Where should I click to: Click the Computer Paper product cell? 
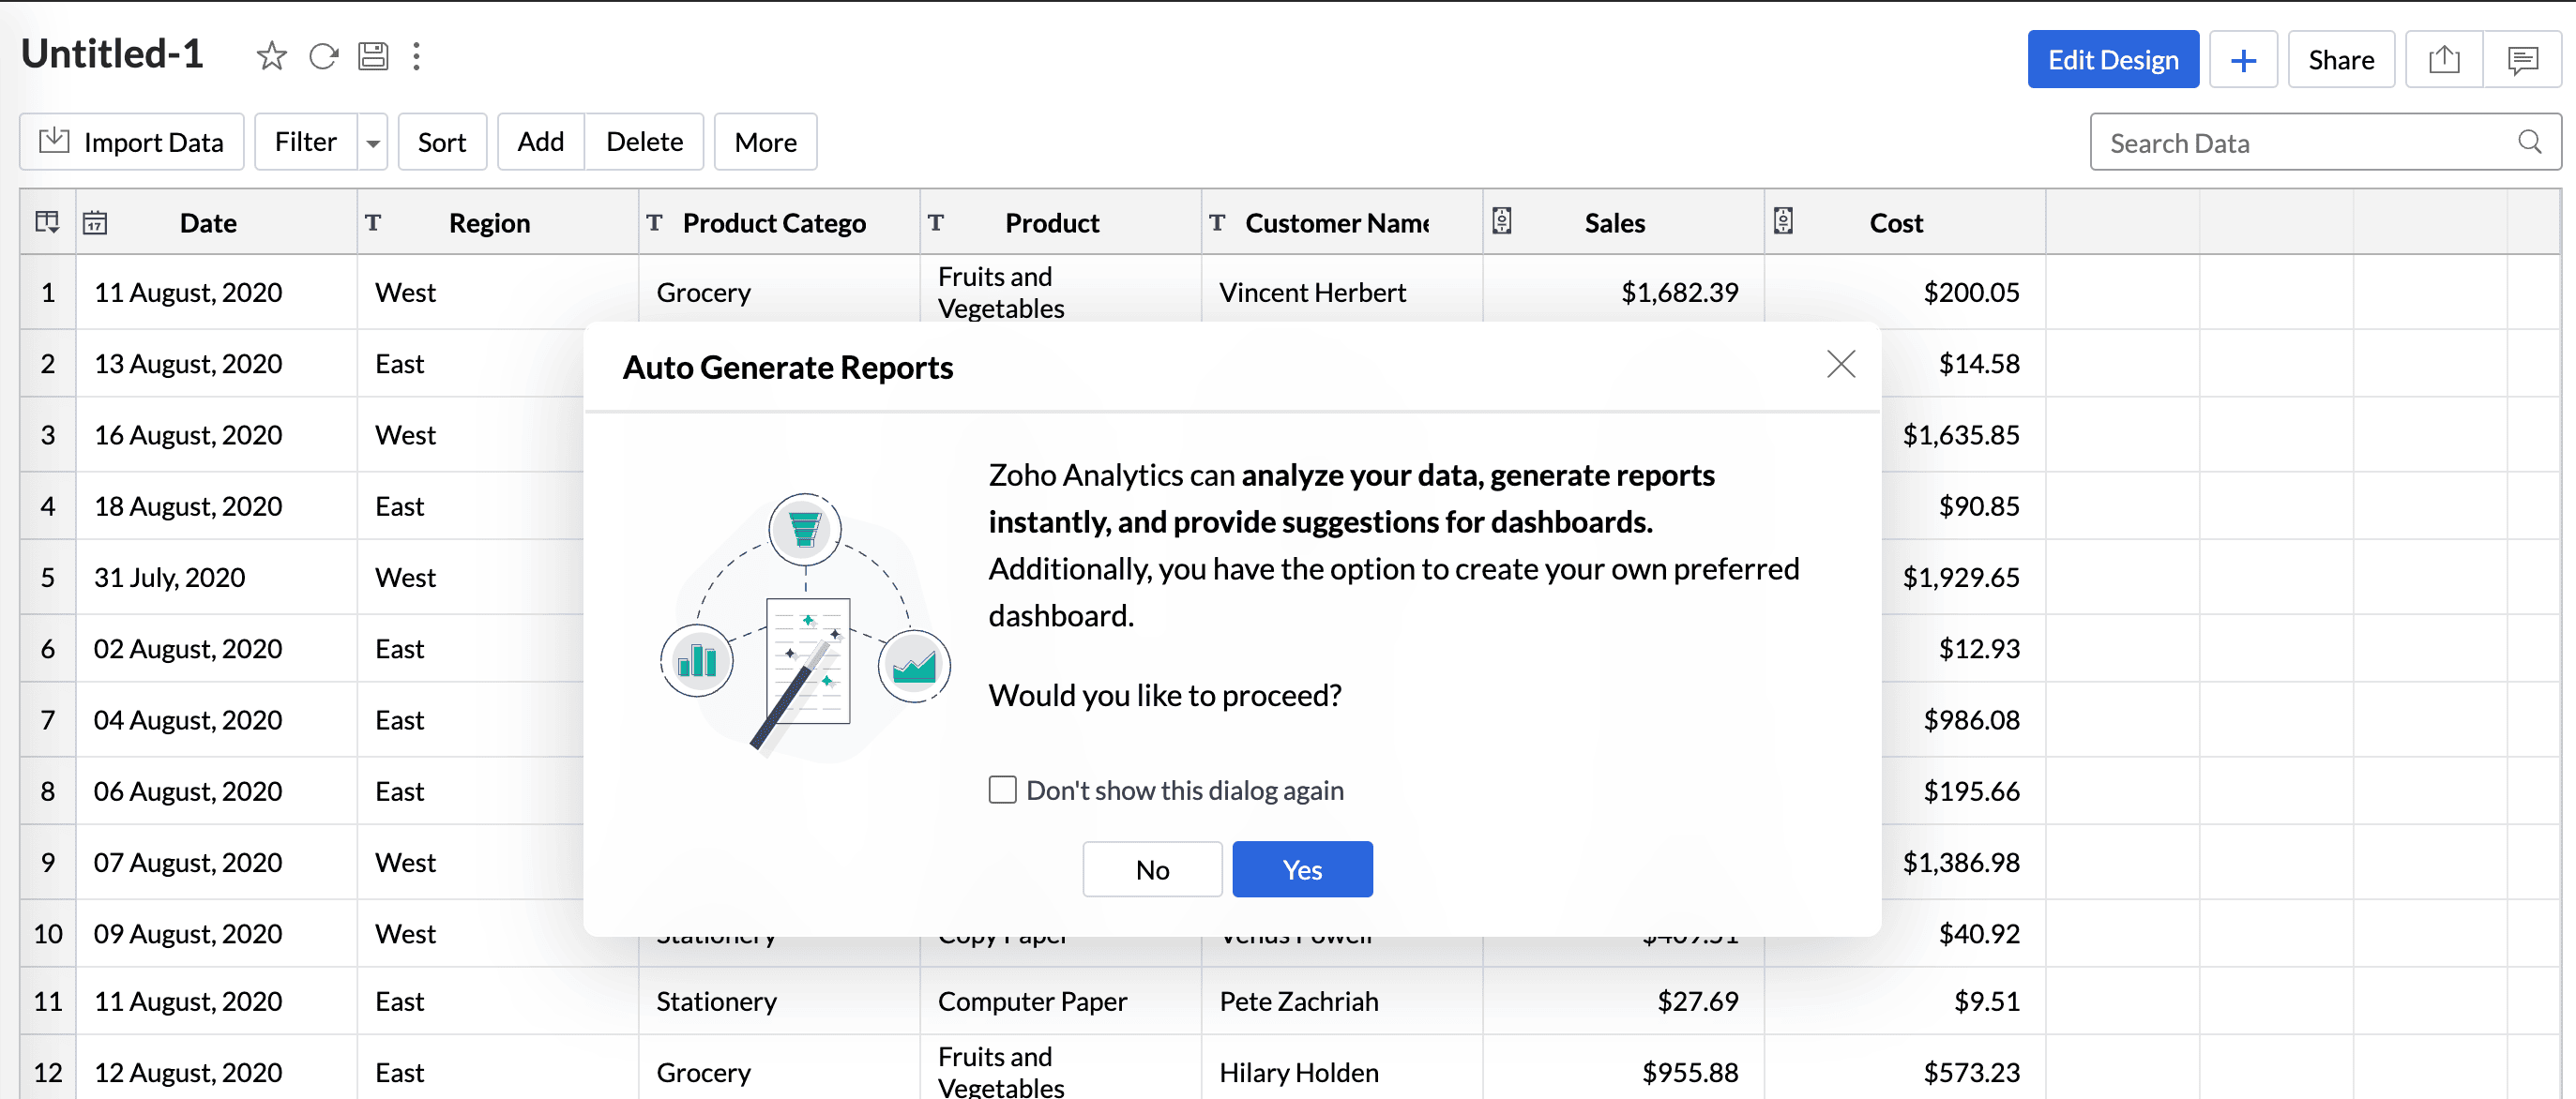coord(1060,1000)
